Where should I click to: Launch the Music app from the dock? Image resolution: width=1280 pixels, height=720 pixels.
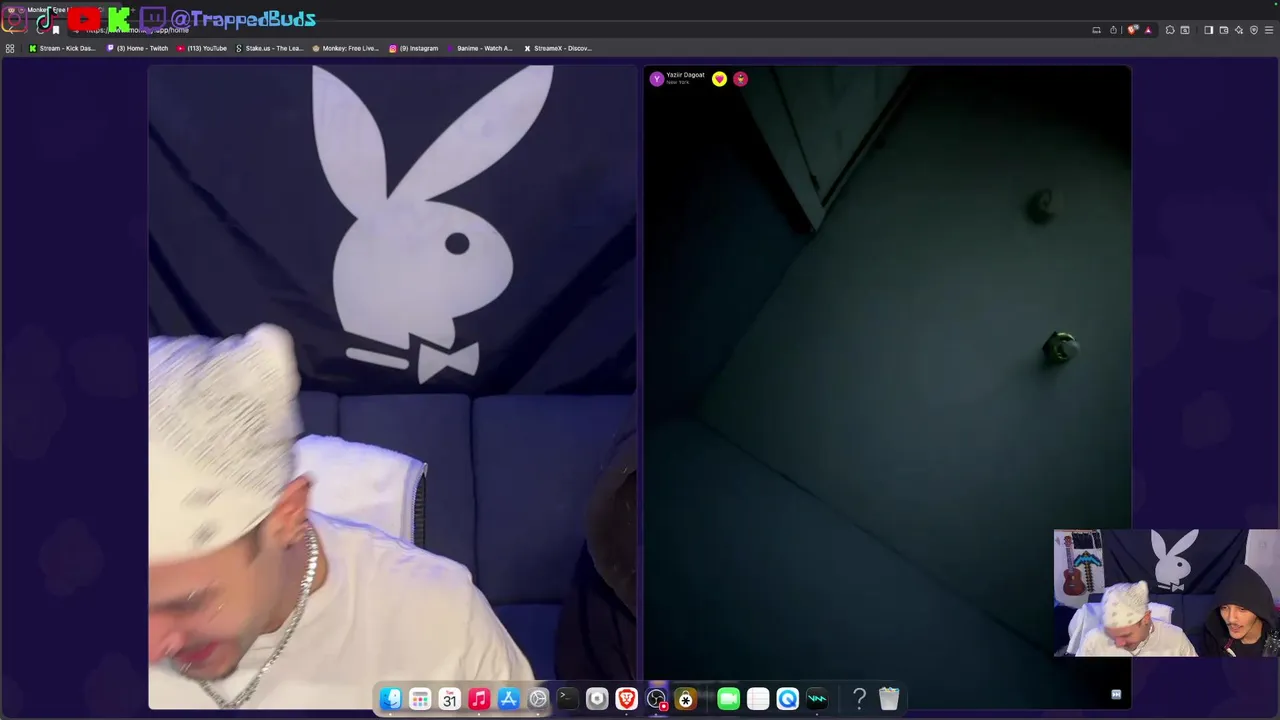(479, 699)
